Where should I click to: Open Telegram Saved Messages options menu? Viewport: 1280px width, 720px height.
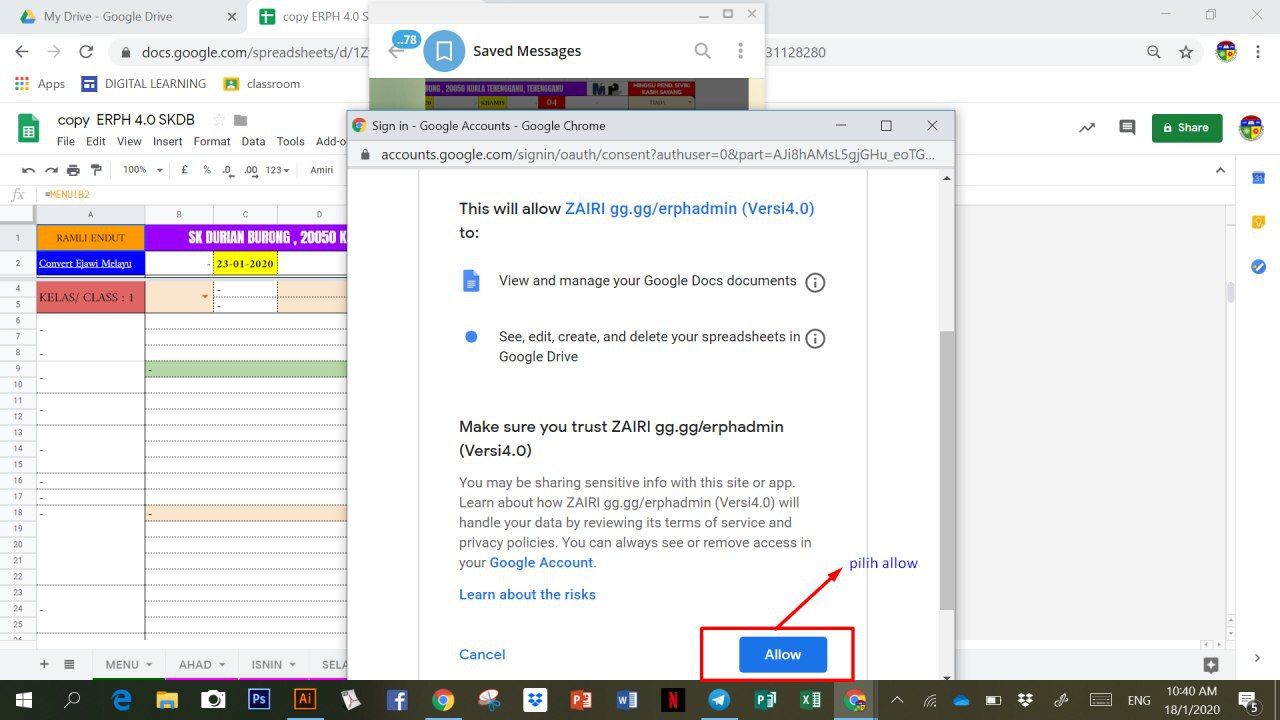click(x=740, y=51)
